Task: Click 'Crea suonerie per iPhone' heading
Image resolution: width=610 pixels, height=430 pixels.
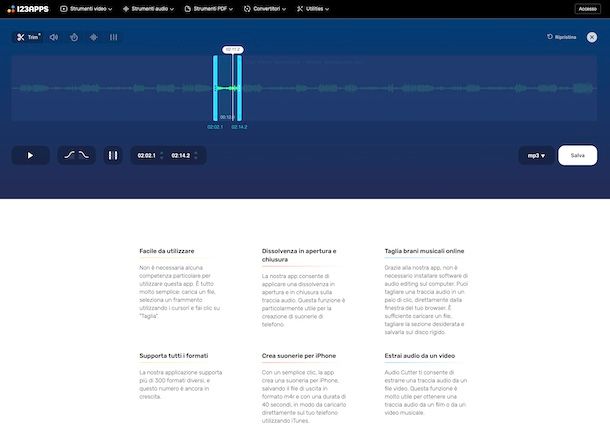Action: (x=299, y=356)
